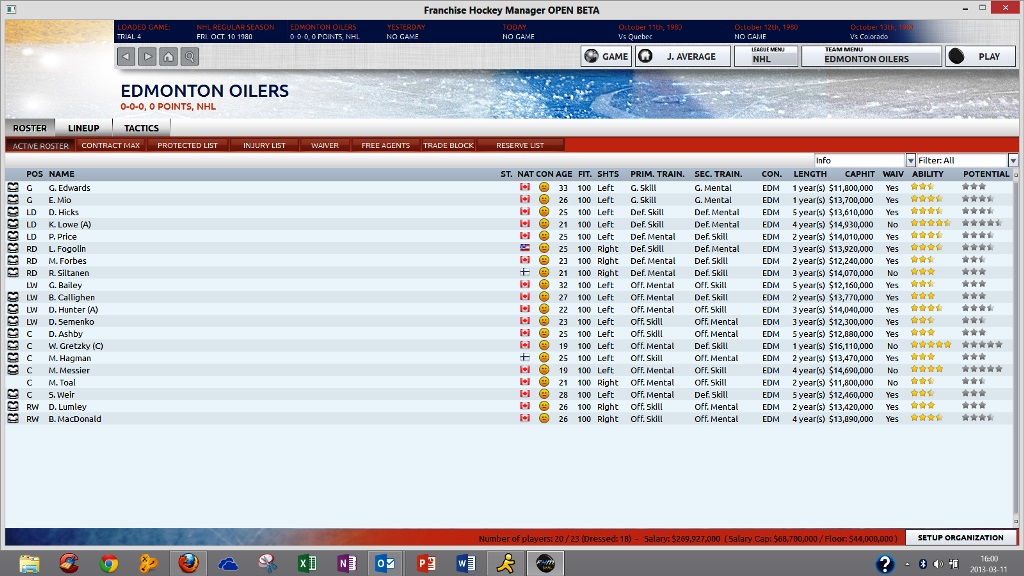This screenshot has height=576, width=1024.
Task: Click the SETUP ORGANIZATION button
Action: [960, 537]
